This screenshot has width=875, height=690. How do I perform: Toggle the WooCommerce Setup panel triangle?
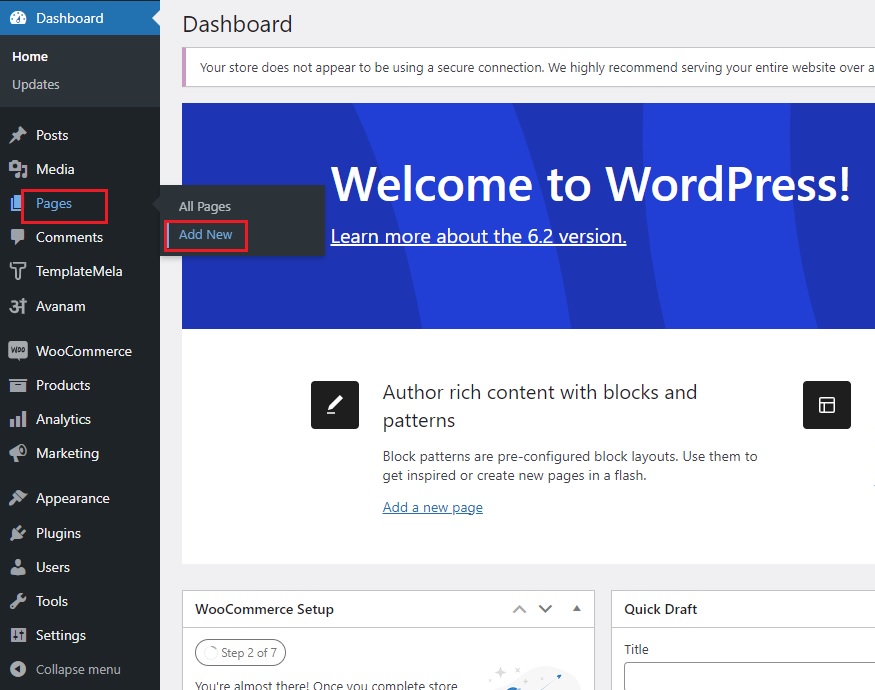pyautogui.click(x=577, y=608)
